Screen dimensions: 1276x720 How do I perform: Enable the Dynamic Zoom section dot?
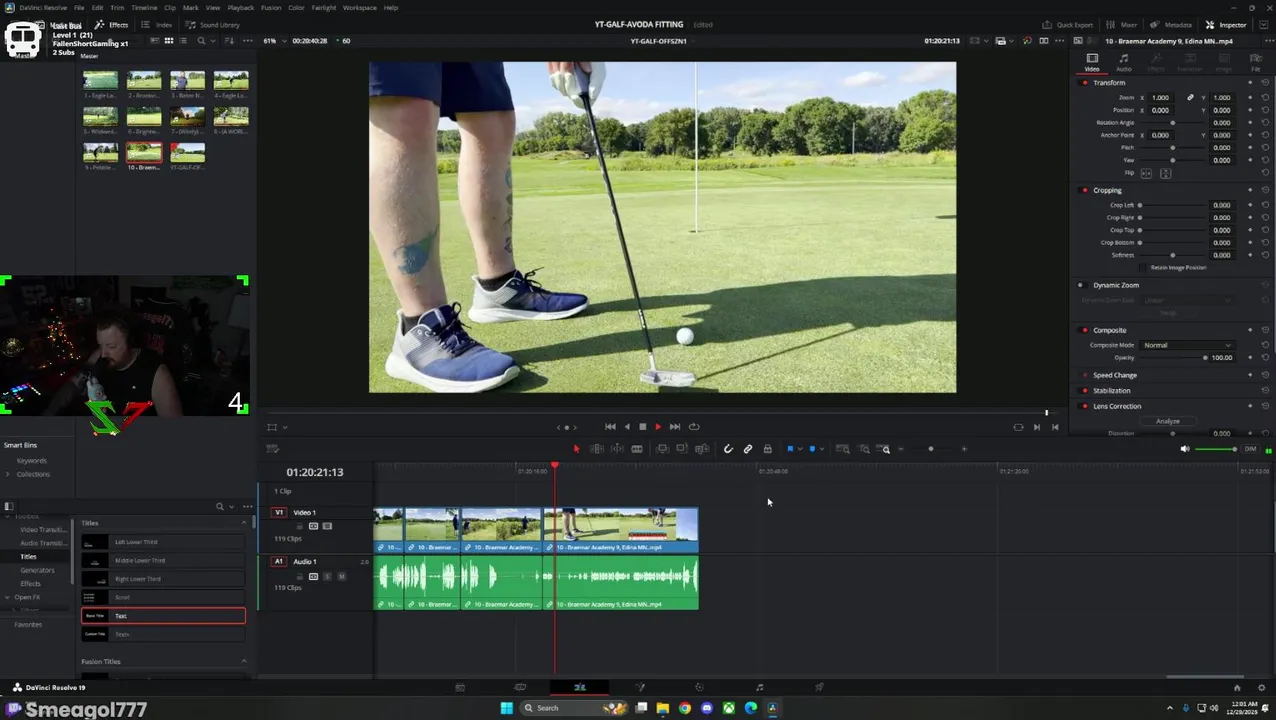point(1080,285)
